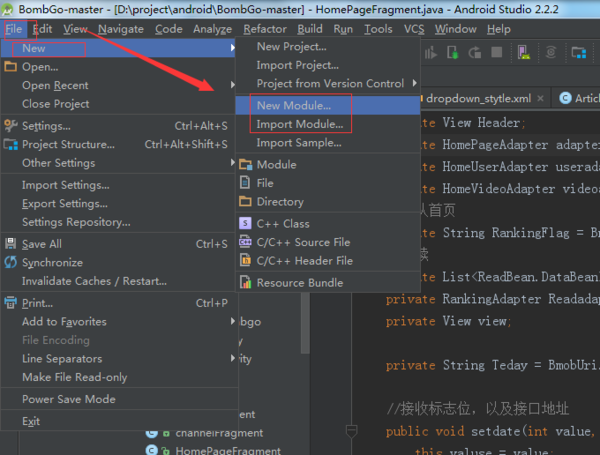Click the Project Structure icon in the toolbar
The height and width of the screenshot is (455, 600).
click(579, 52)
